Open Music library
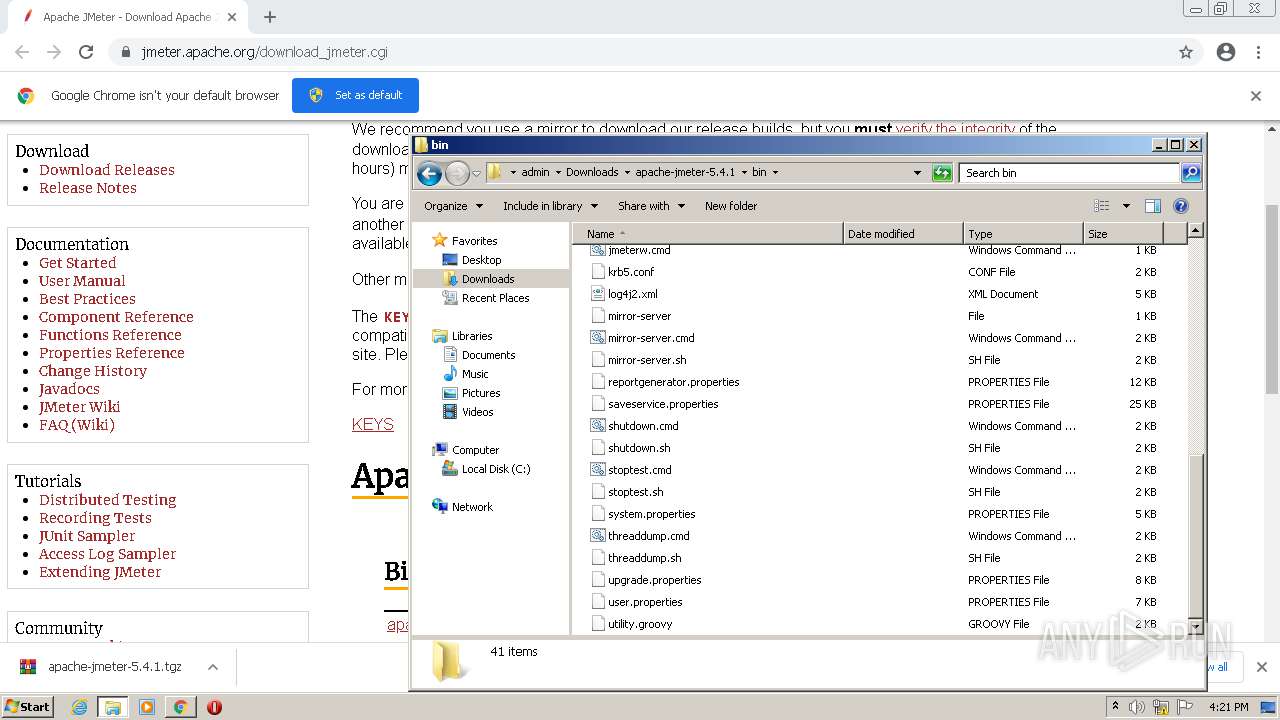Screen dimensions: 1280x720 tap(475, 374)
